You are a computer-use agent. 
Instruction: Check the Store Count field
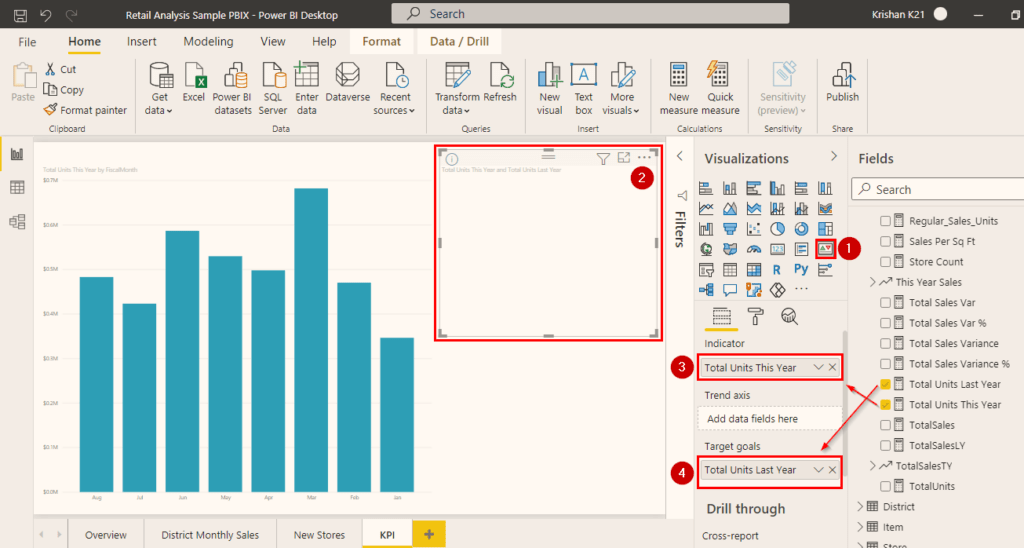click(x=886, y=261)
